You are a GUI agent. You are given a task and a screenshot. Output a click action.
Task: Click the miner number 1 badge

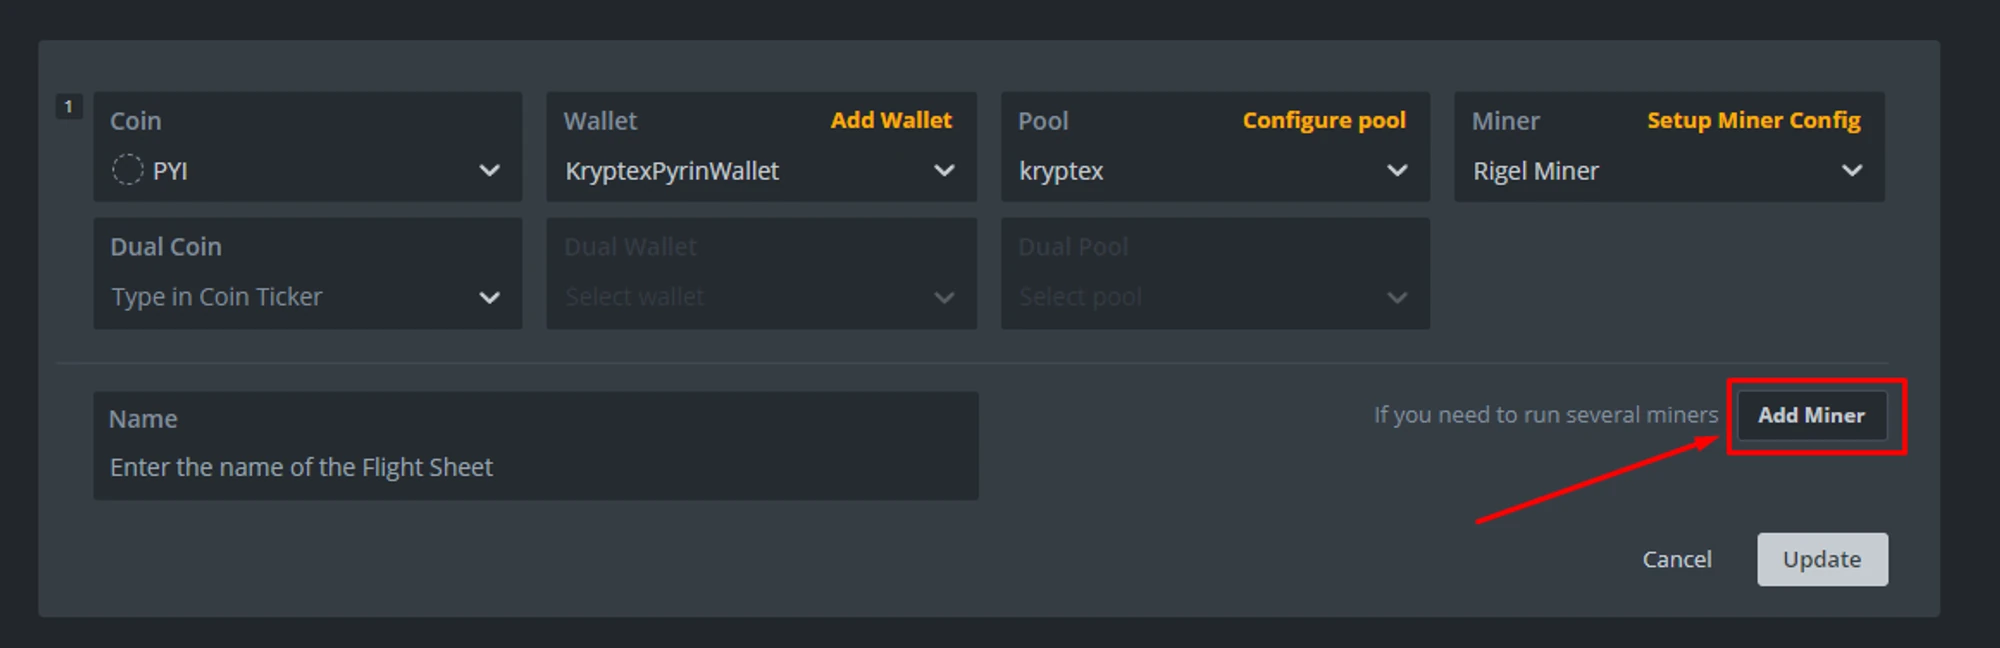[68, 106]
